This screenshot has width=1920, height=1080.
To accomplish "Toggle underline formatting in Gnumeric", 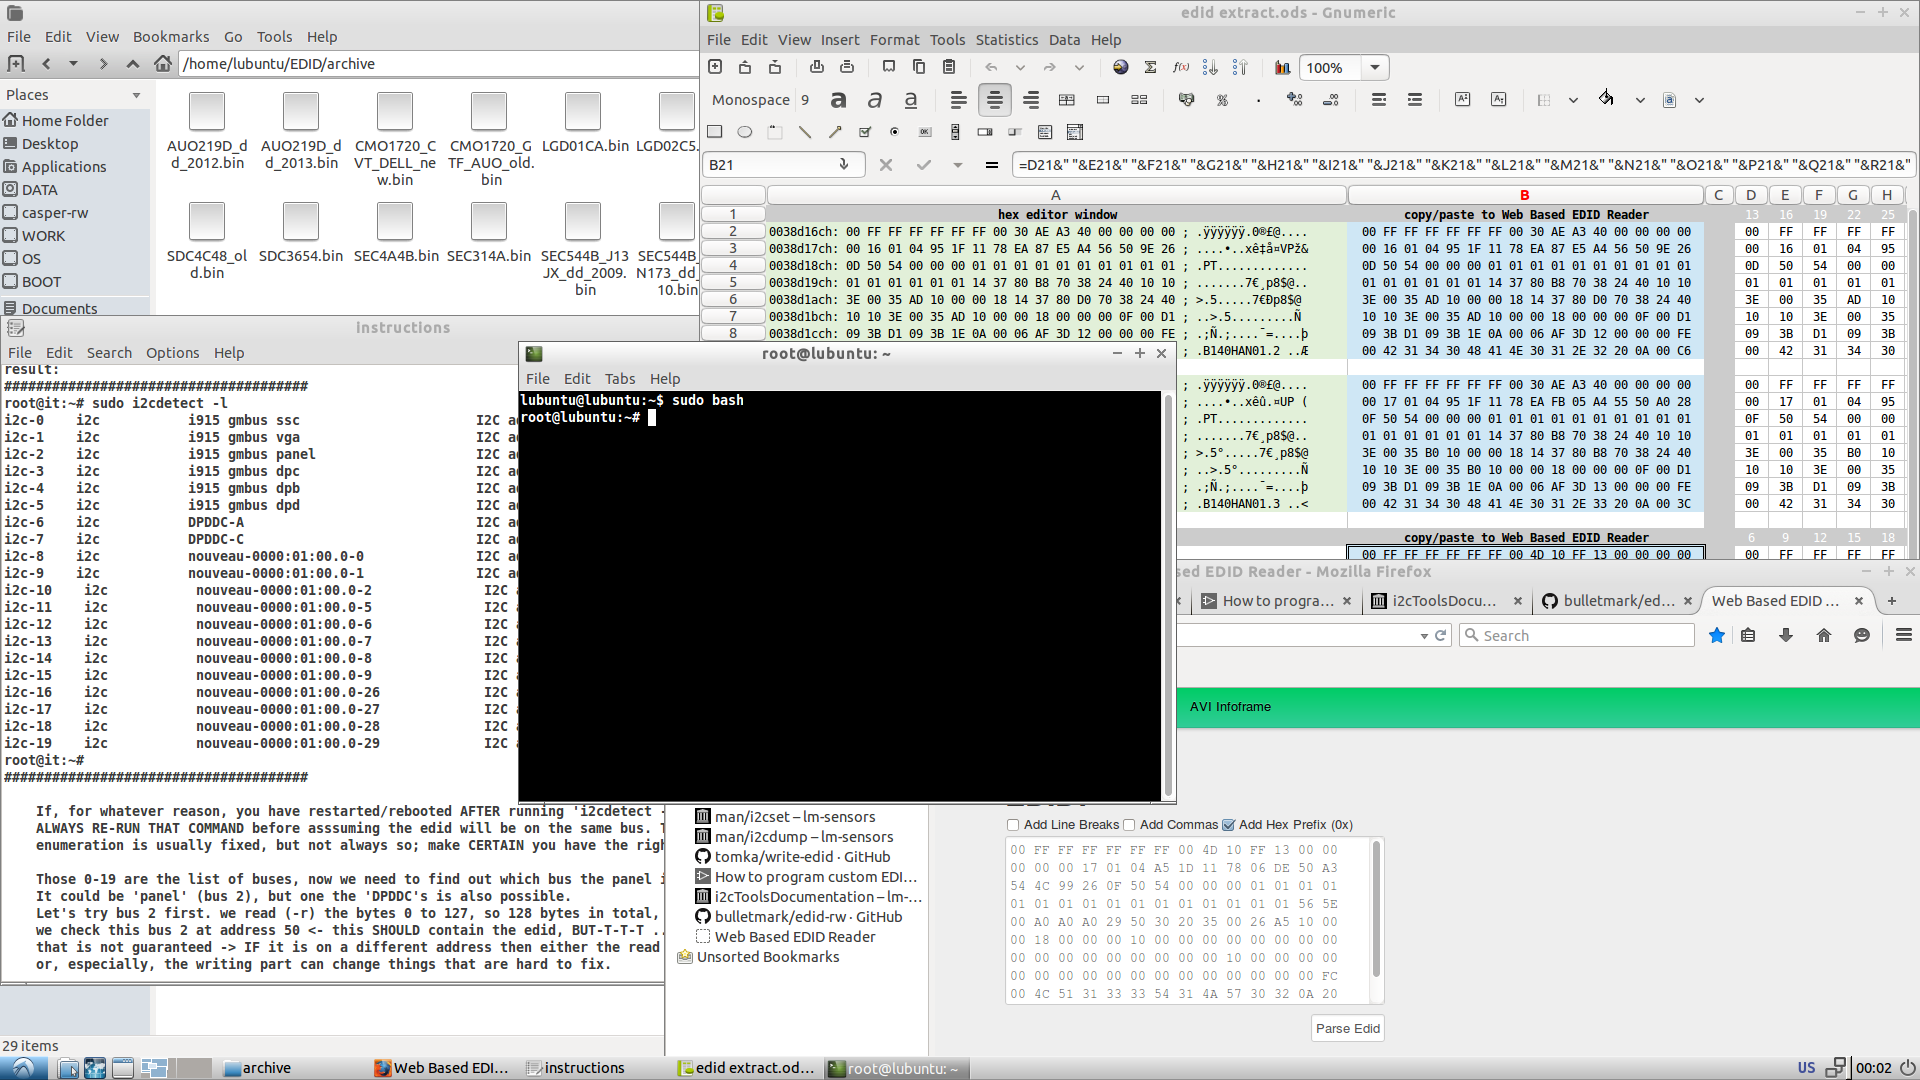I will coord(911,99).
